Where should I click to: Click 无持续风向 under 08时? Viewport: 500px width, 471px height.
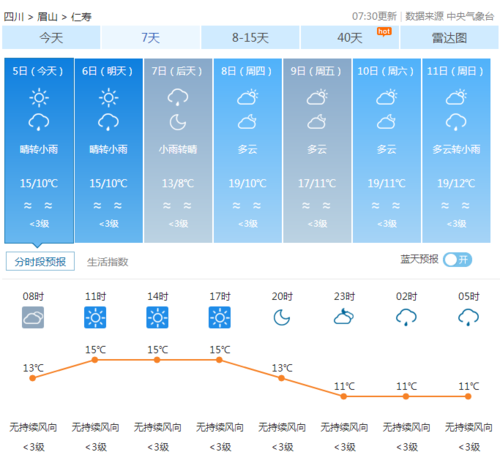point(33,427)
